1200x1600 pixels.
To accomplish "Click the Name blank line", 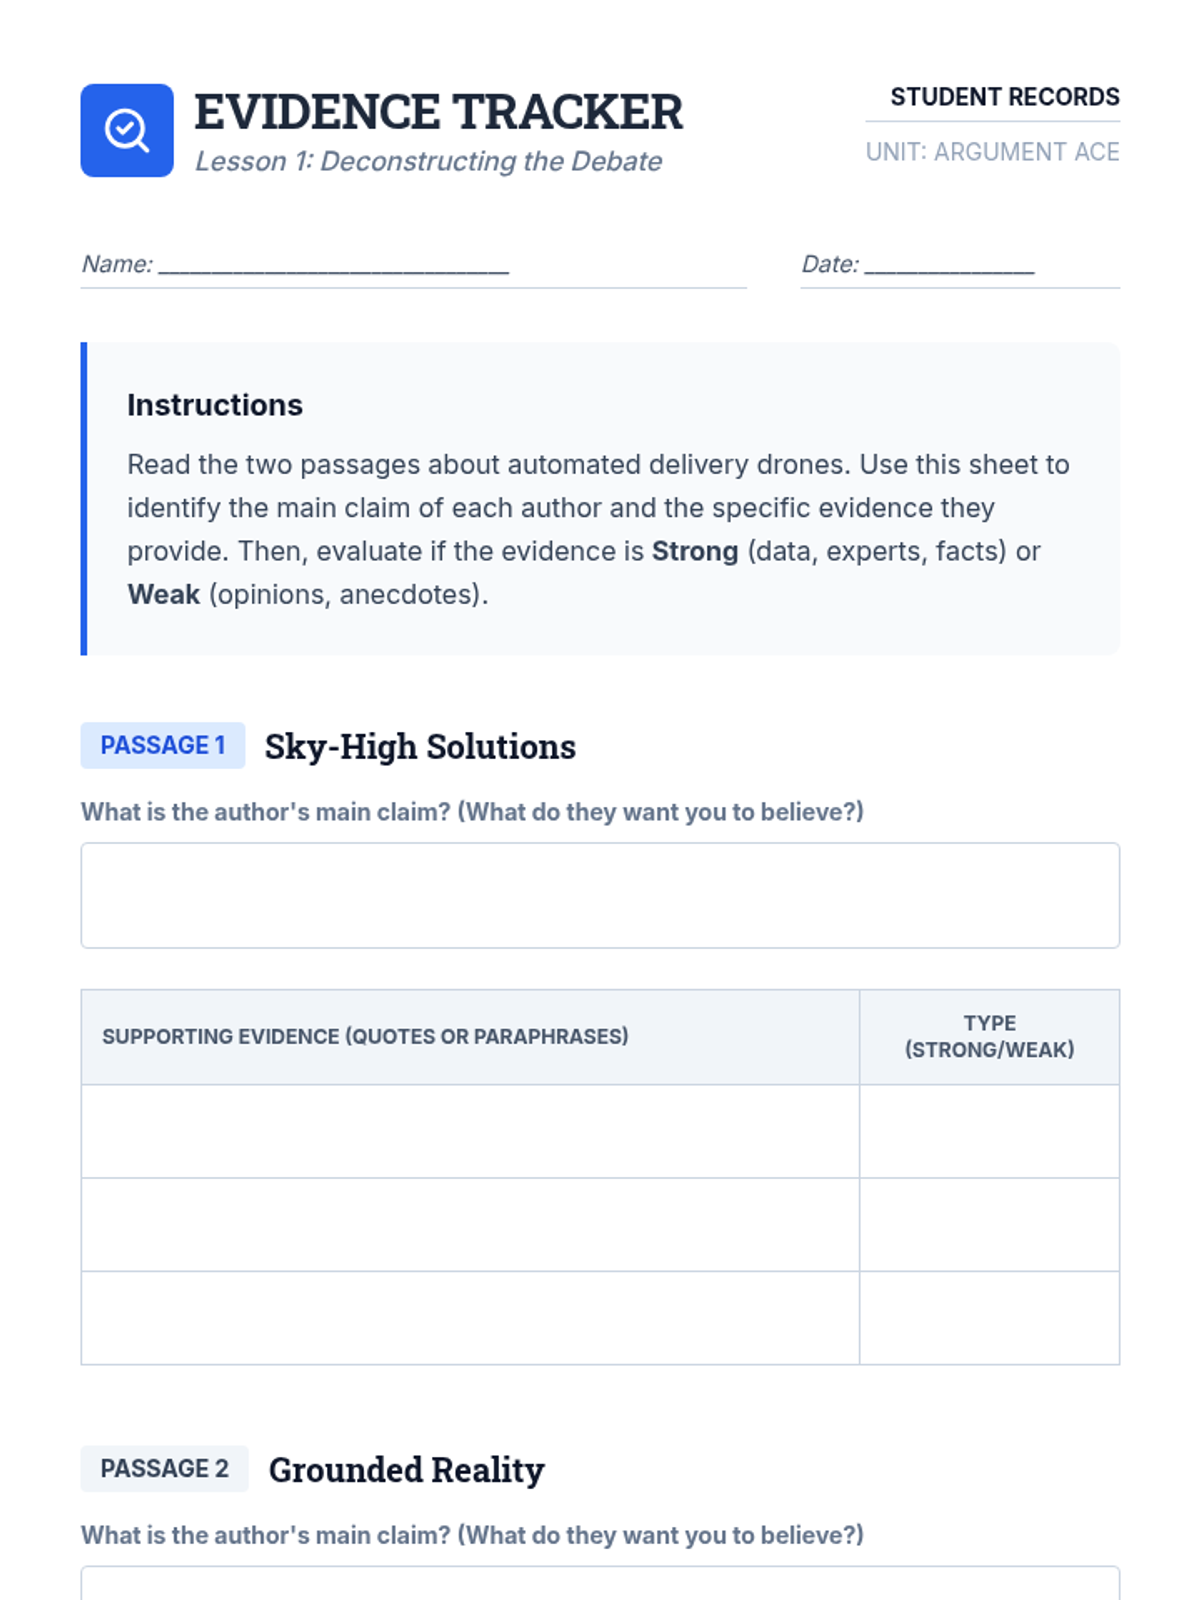I will (x=334, y=266).
